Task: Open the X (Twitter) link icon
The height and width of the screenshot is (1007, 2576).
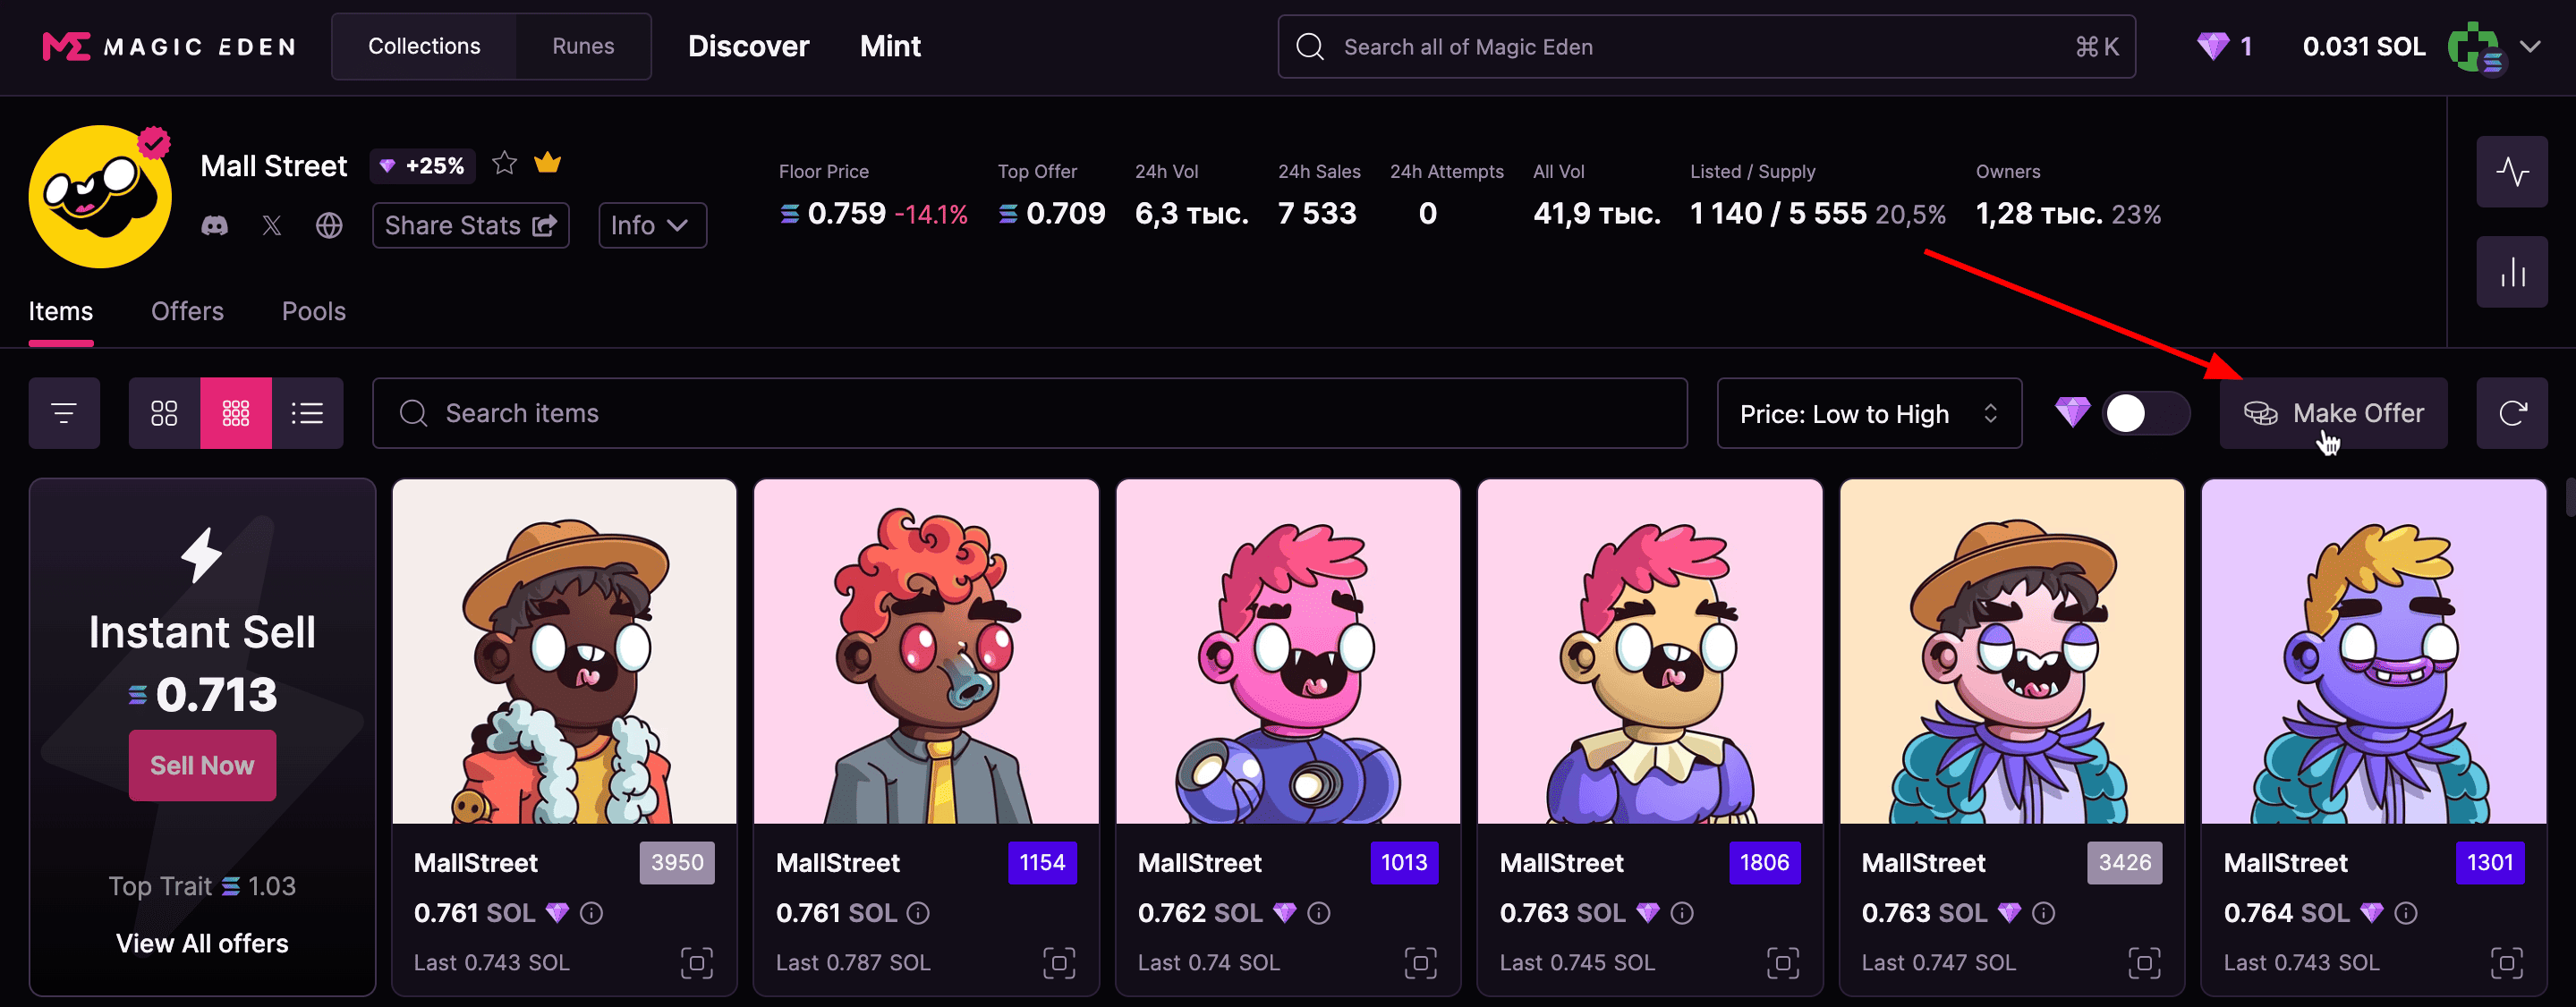Action: 272,226
